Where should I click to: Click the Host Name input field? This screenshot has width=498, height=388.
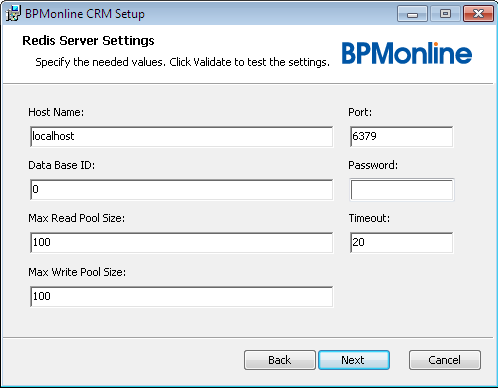point(181,136)
